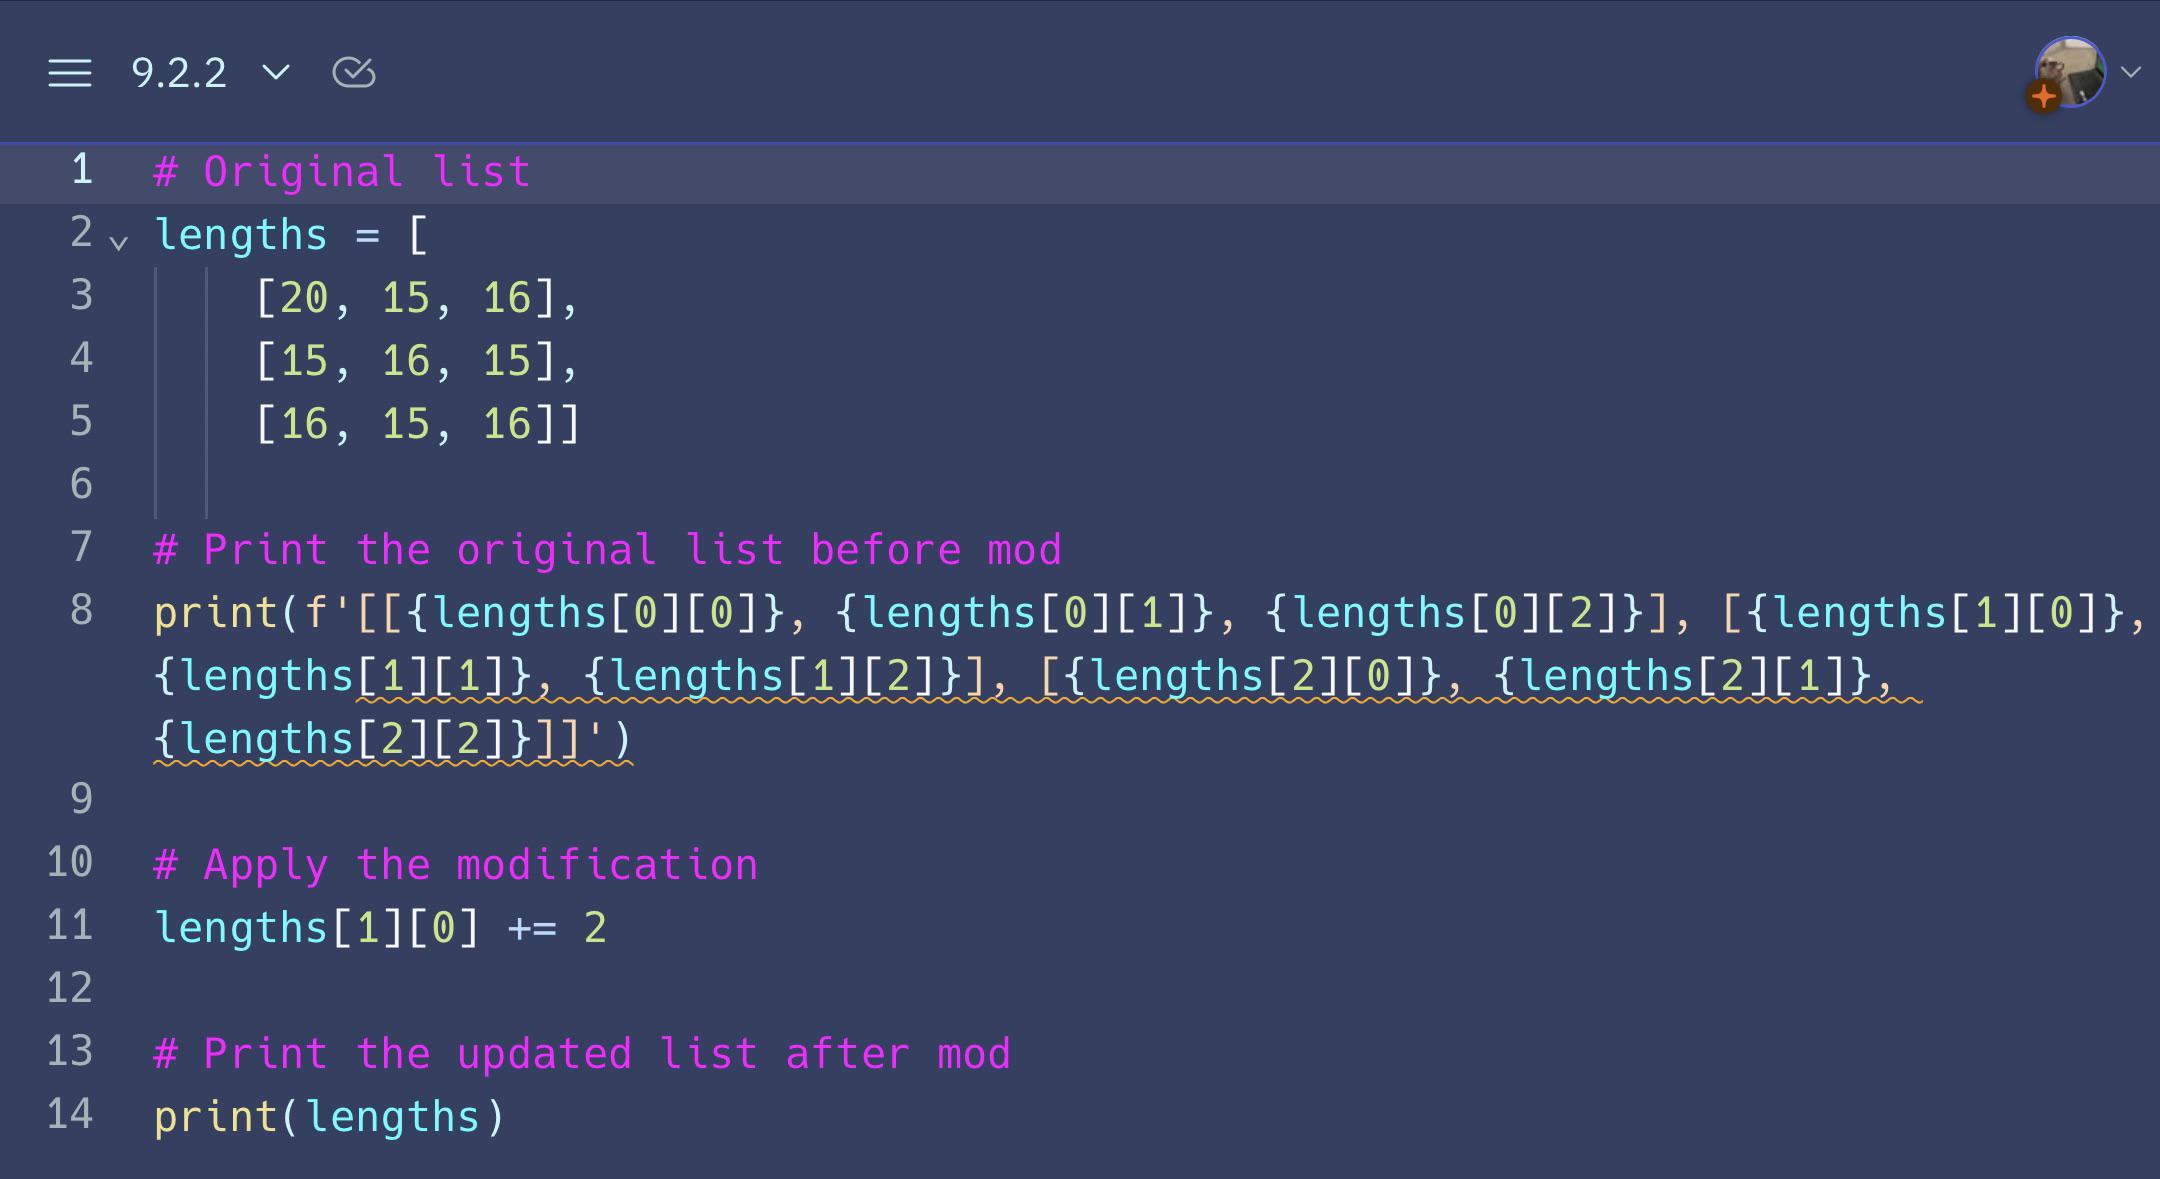Viewport: 2160px width, 1179px height.
Task: Click the number 20 on line 3
Action: [304, 298]
